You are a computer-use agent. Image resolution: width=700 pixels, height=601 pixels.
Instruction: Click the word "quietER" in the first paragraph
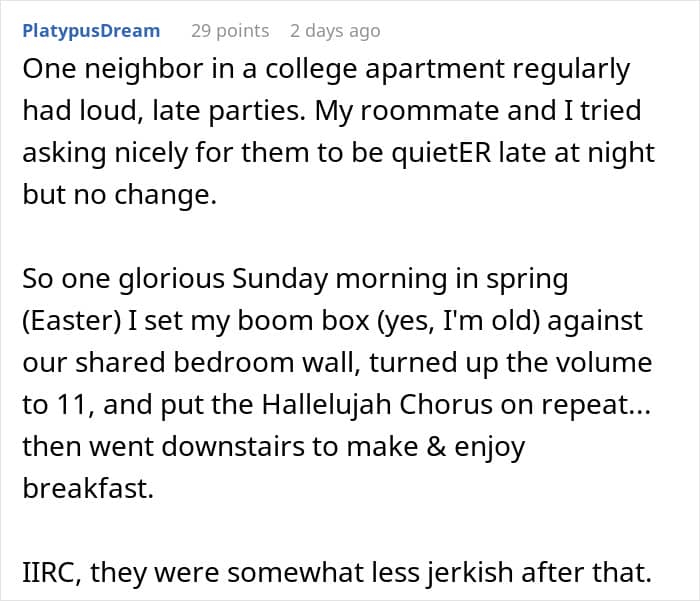click(x=442, y=153)
